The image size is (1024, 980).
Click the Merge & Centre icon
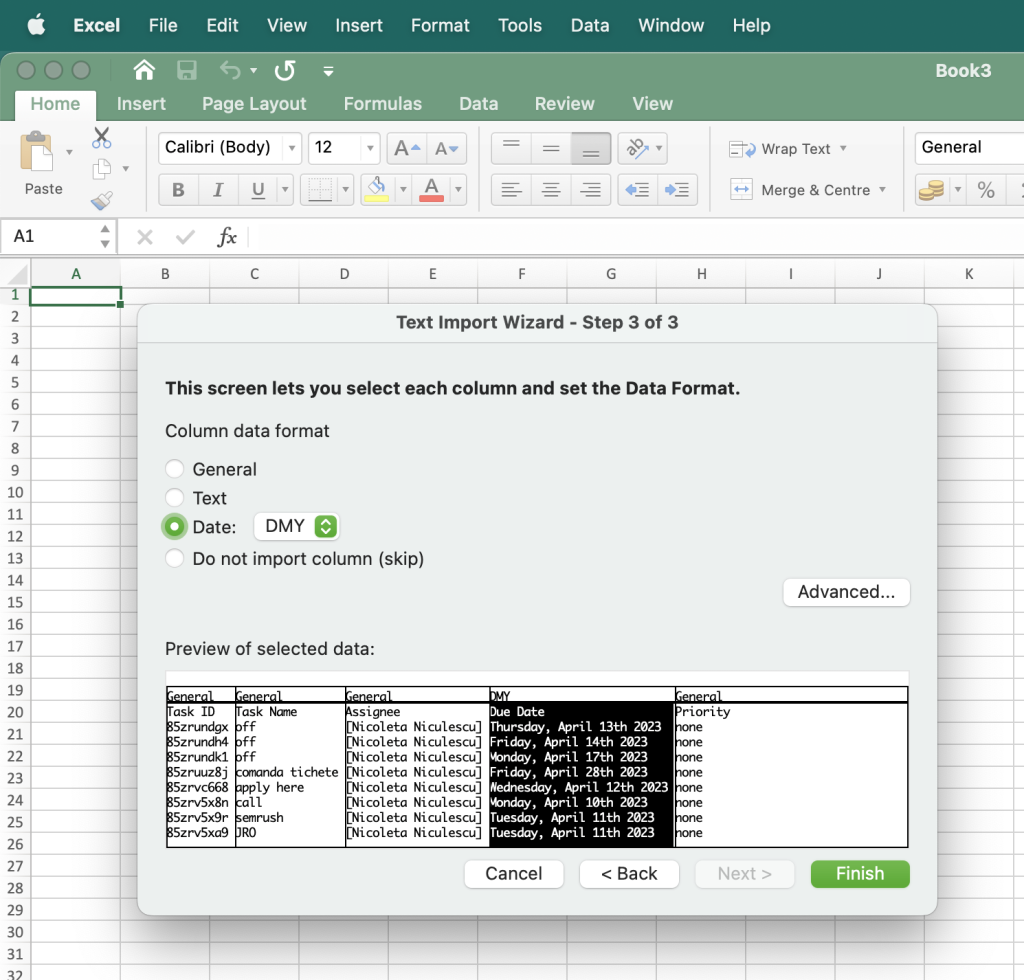click(741, 189)
